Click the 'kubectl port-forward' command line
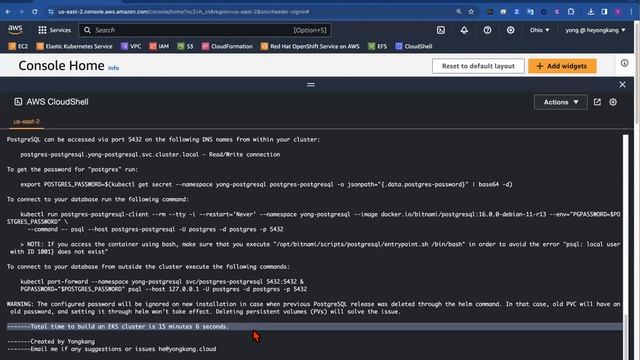The image size is (640, 360). 162,282
